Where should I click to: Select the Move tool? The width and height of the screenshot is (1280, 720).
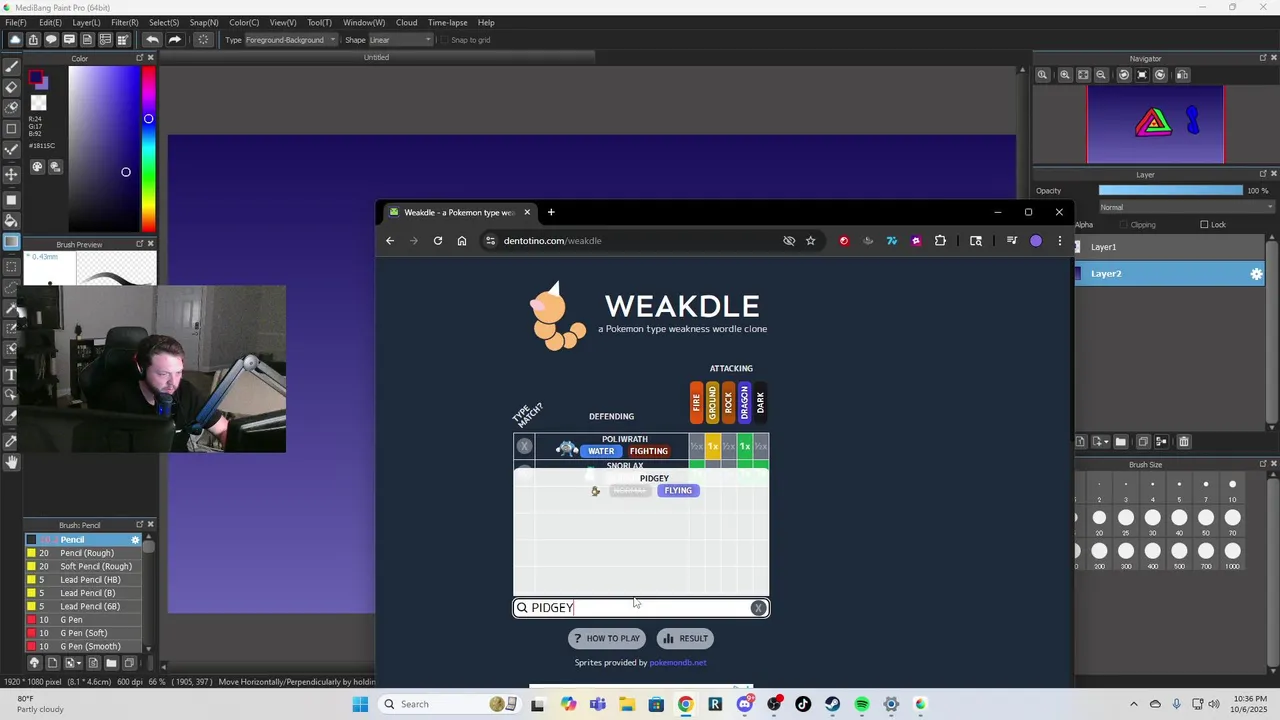11,174
